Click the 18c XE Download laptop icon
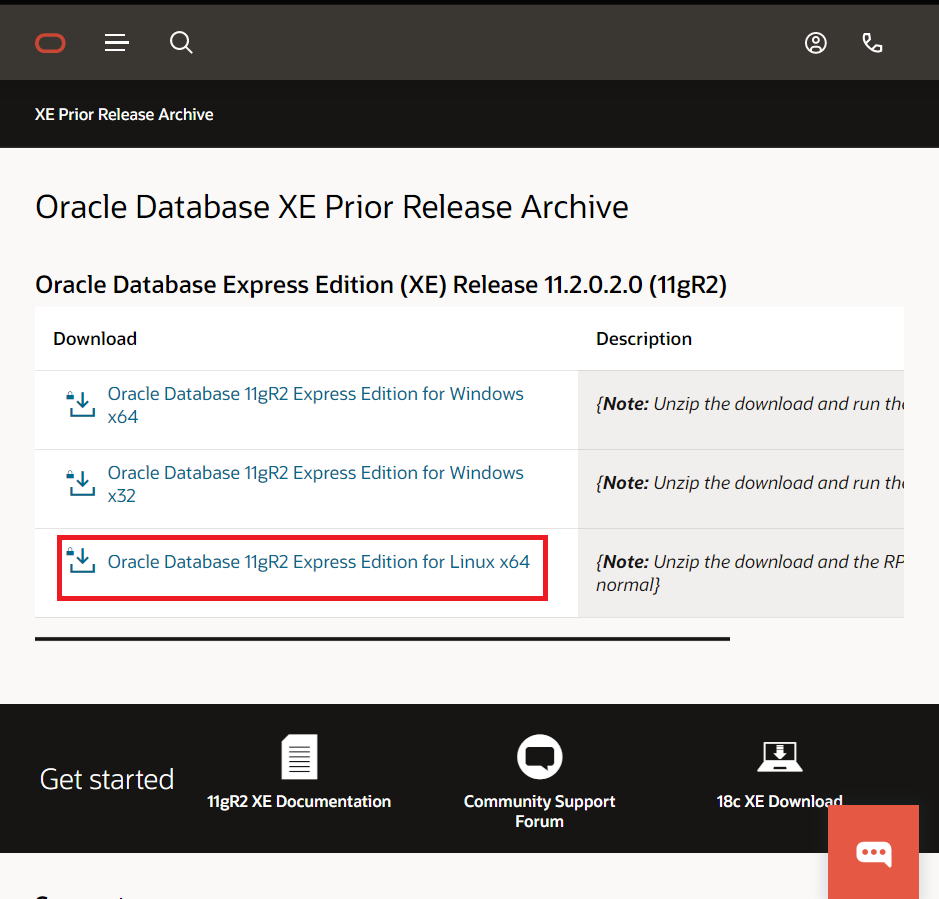 point(780,757)
